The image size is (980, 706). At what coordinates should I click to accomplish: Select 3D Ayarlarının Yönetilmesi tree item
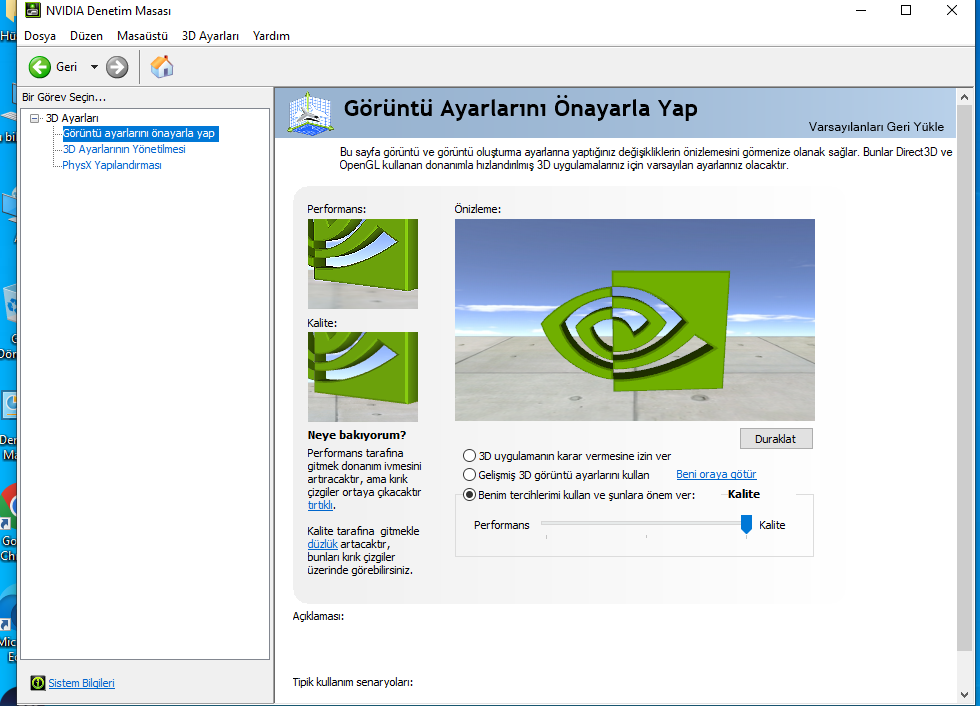pos(124,149)
